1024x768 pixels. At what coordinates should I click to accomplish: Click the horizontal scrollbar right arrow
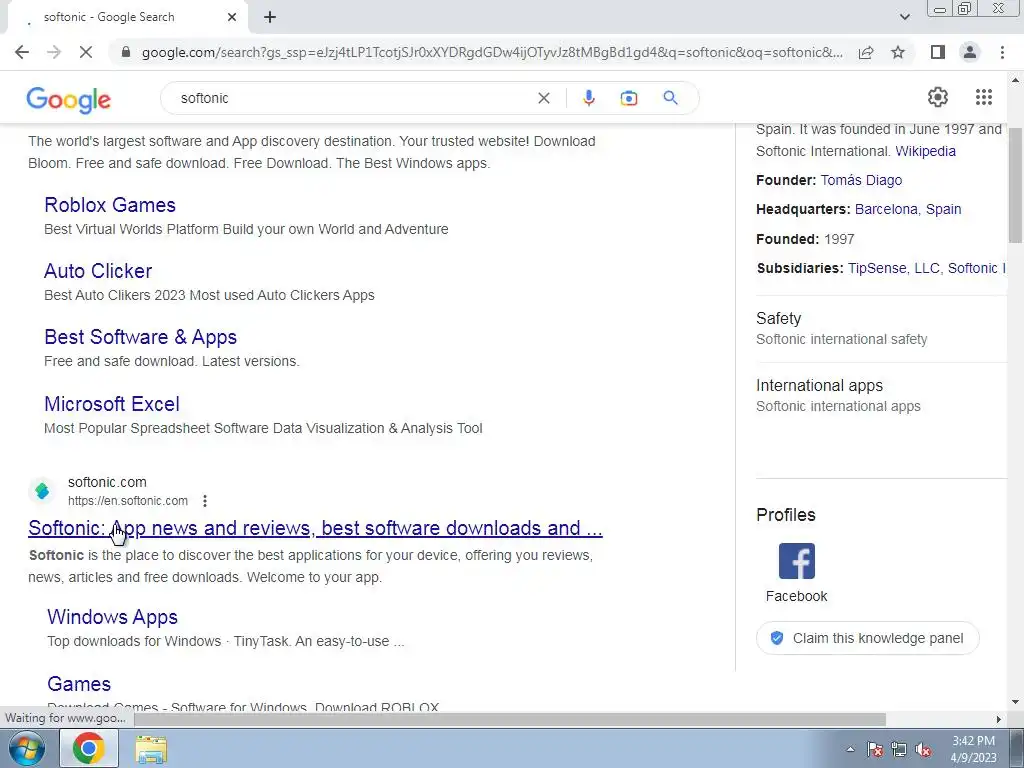pos(998,719)
